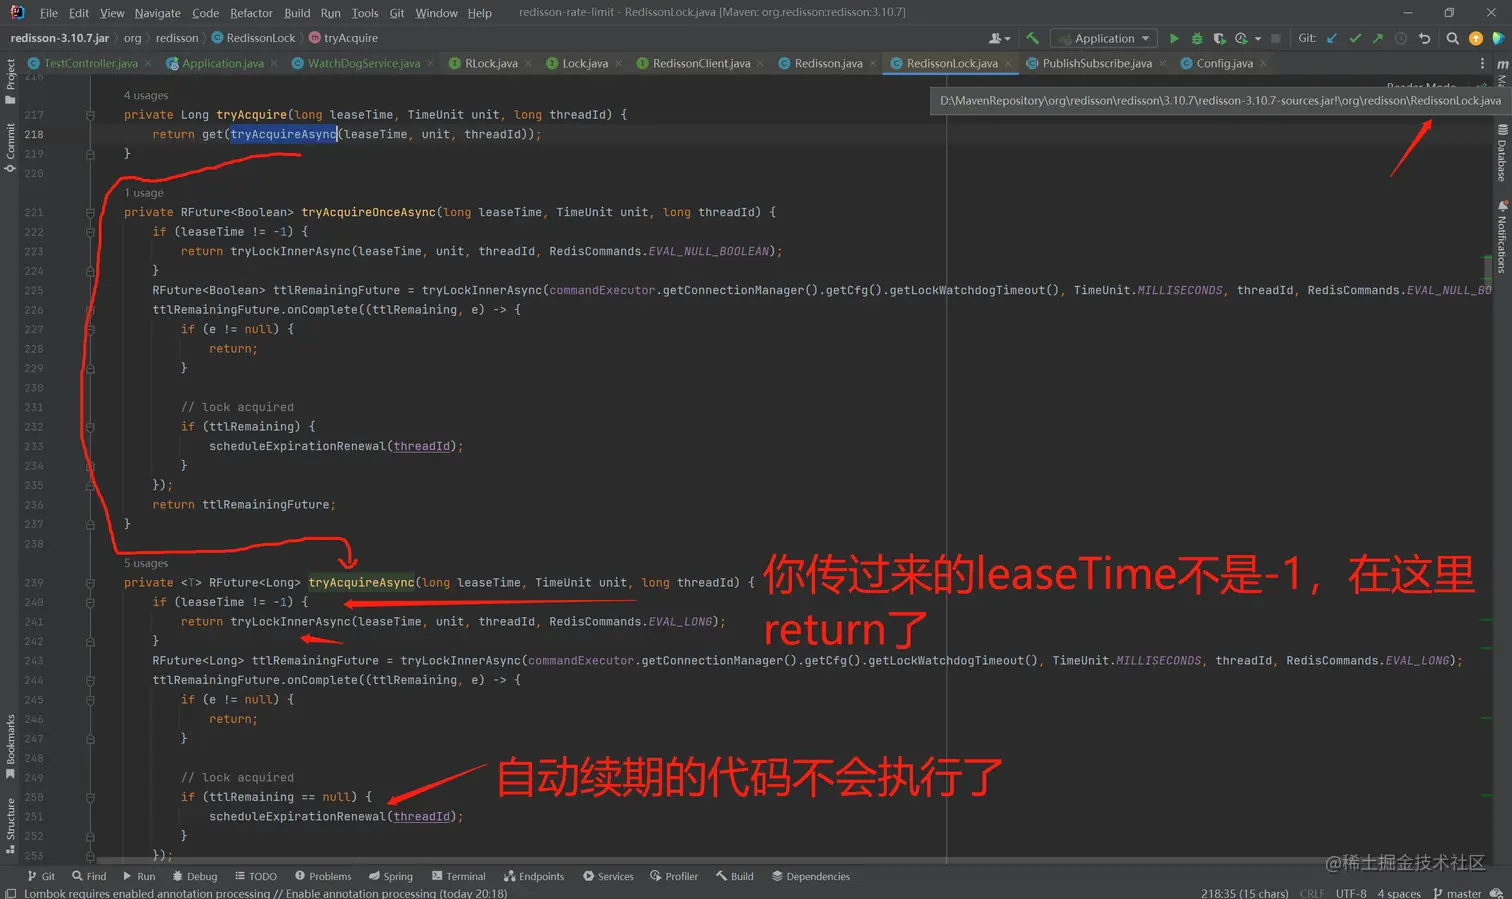
Task: Toggle the Notifications tool window on the right stripe
Action: click(x=1502, y=236)
